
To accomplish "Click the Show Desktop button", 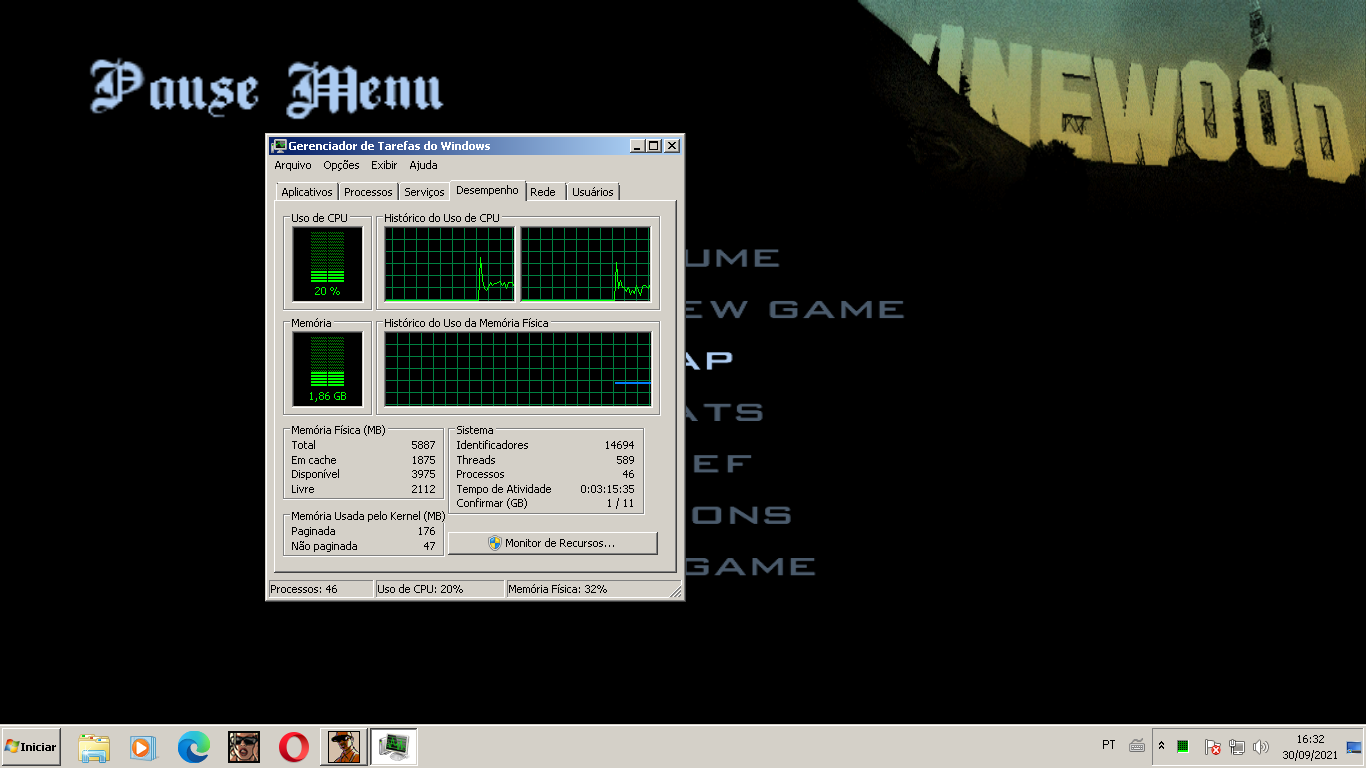I will (x=1354, y=747).
